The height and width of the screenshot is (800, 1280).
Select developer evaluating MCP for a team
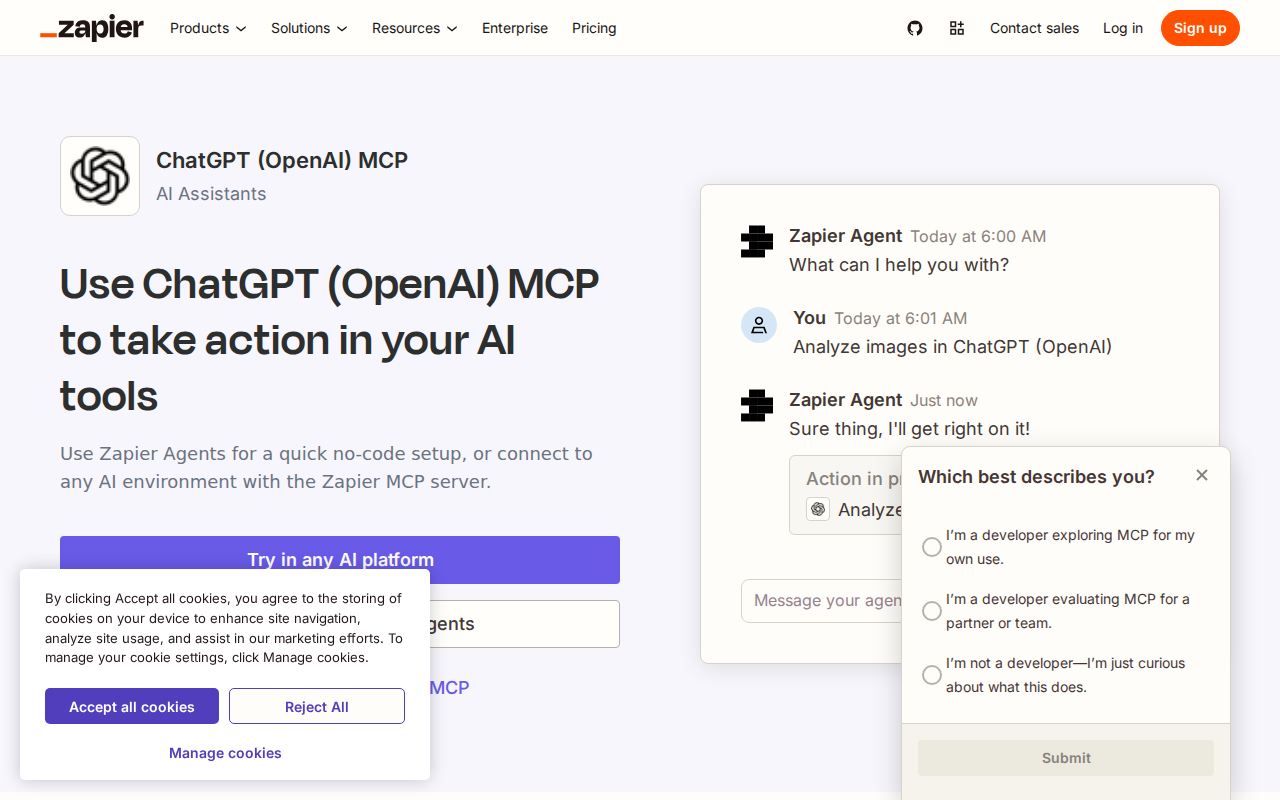(x=932, y=611)
